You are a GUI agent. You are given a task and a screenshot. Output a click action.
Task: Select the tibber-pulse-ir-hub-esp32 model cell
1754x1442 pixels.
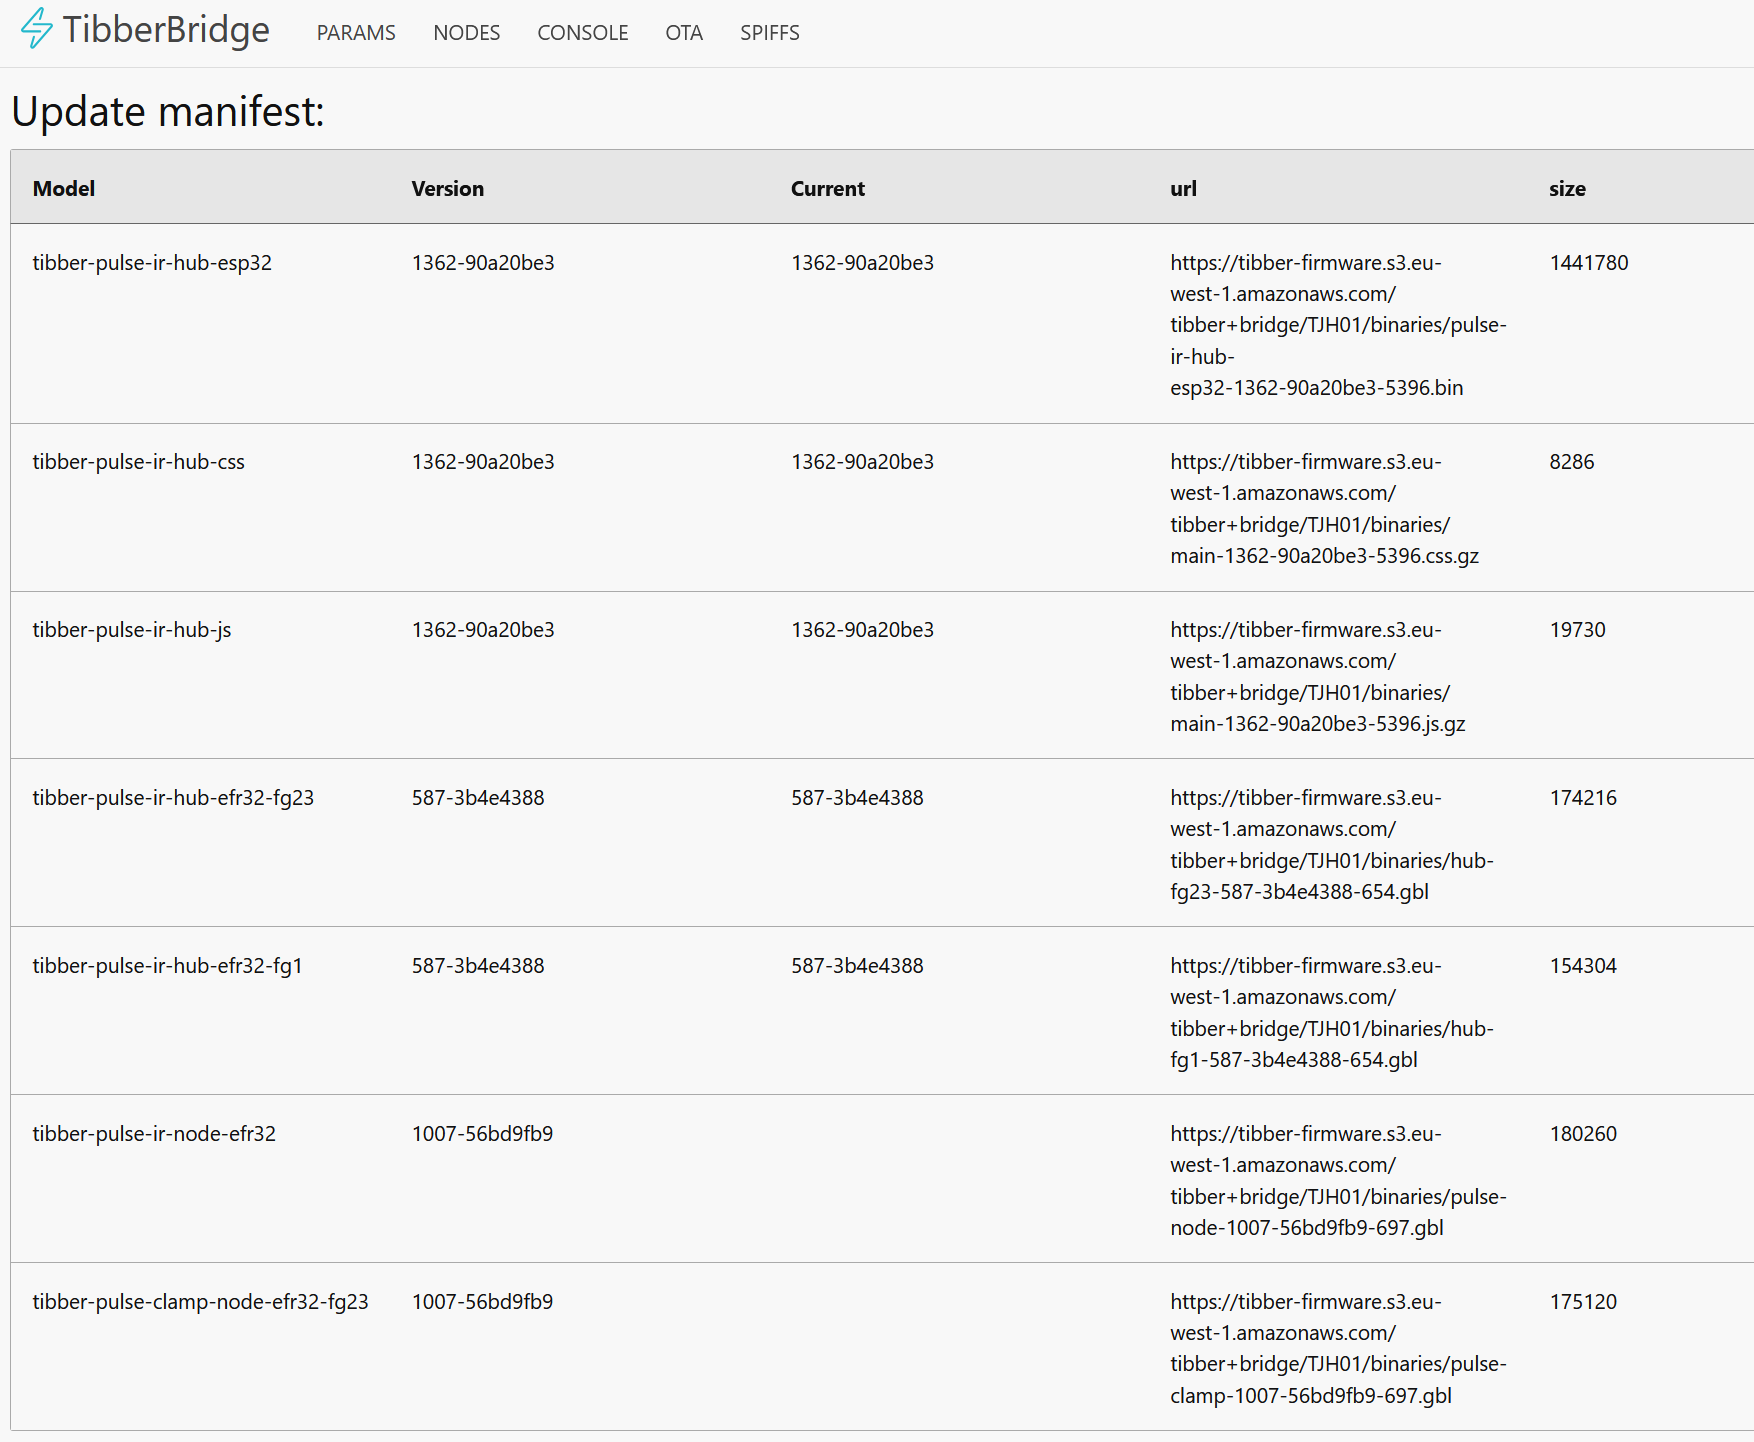pos(152,263)
